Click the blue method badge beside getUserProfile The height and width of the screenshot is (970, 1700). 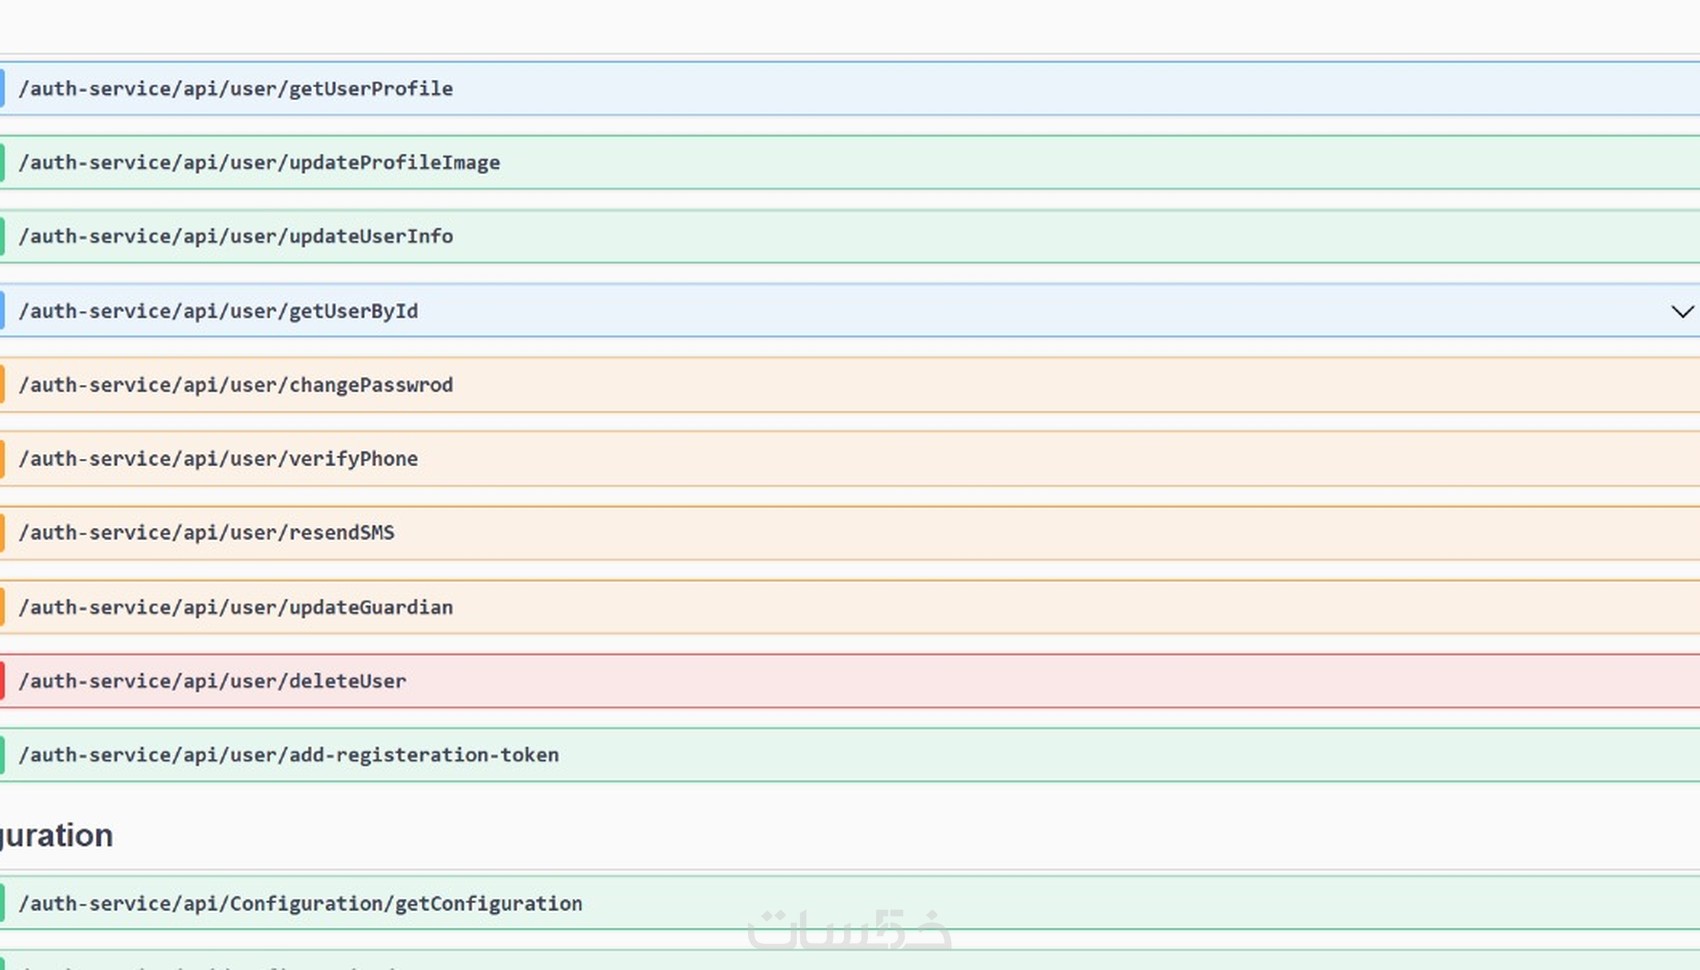[x=2, y=89]
